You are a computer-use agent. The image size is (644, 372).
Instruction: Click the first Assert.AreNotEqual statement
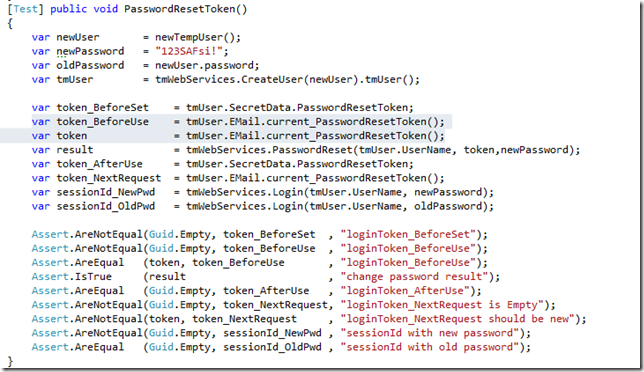(x=260, y=234)
